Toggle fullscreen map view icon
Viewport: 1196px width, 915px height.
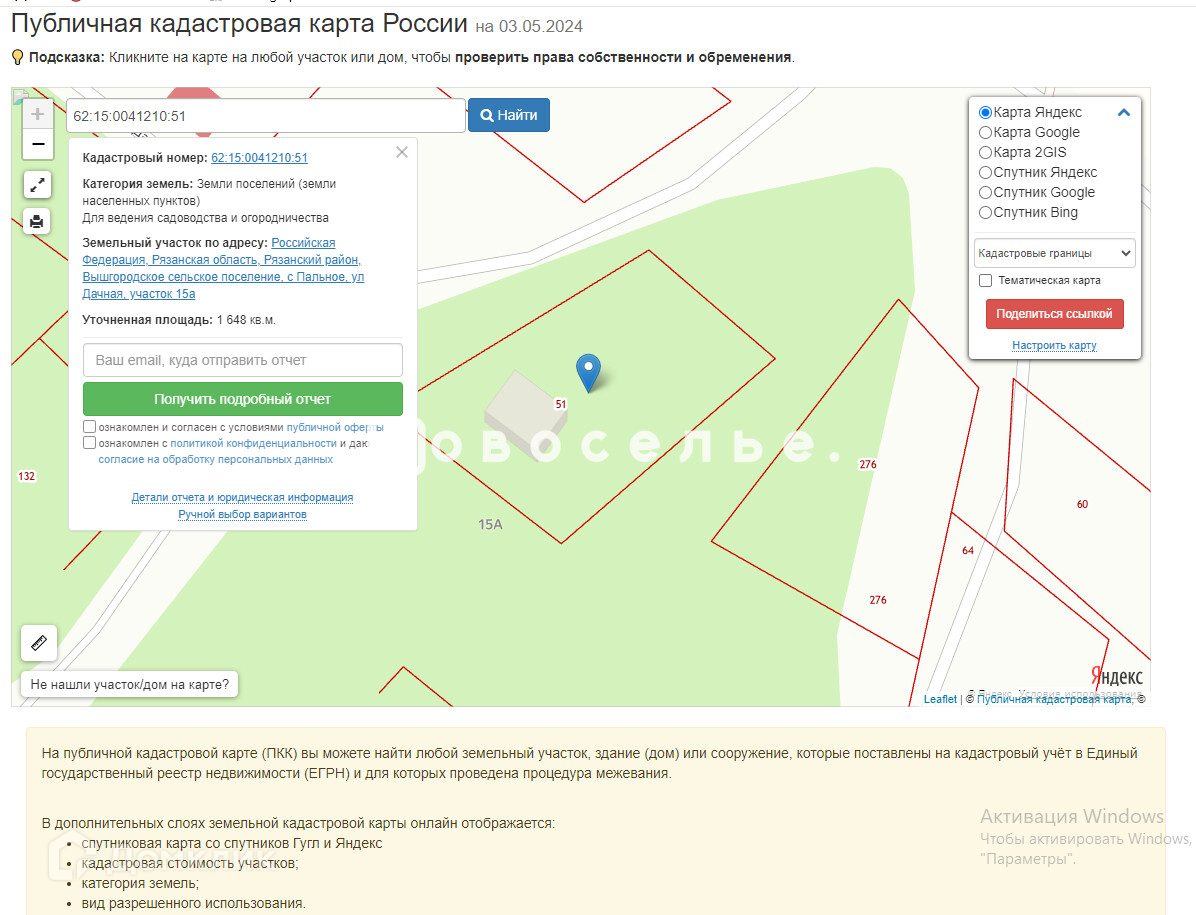coord(37,185)
